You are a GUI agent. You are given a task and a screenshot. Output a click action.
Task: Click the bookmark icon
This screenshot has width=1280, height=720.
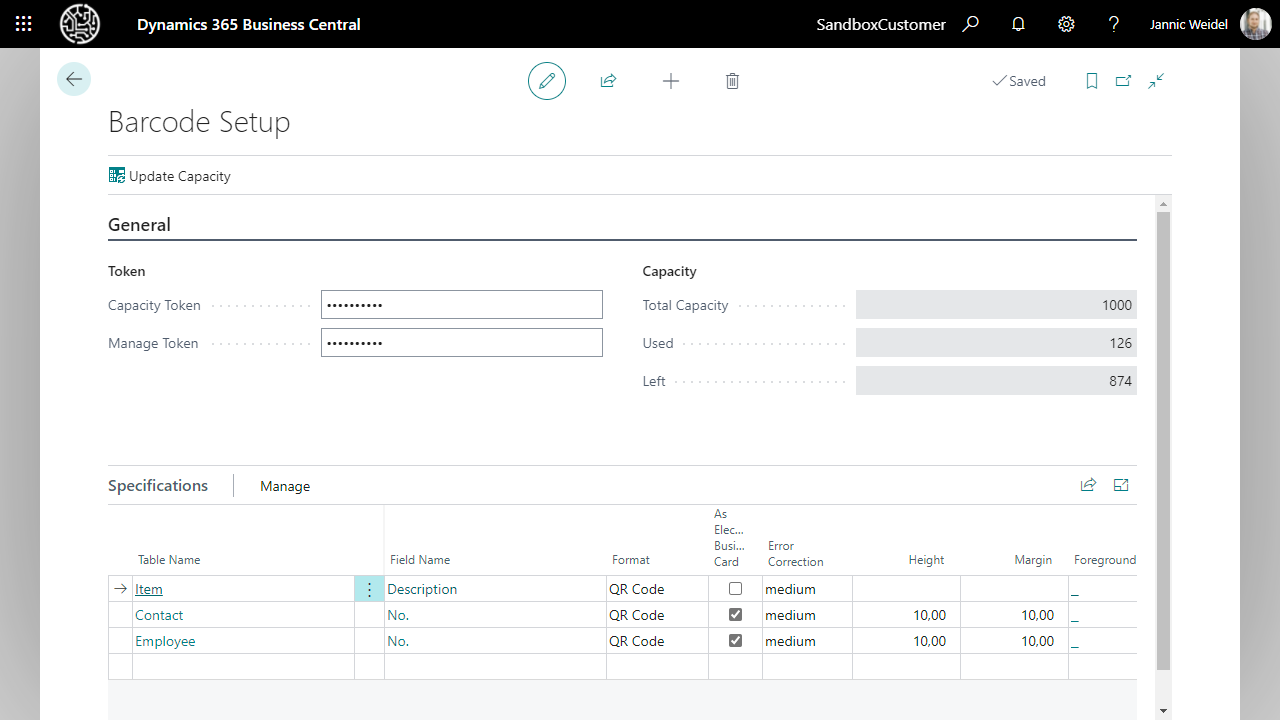(1092, 81)
